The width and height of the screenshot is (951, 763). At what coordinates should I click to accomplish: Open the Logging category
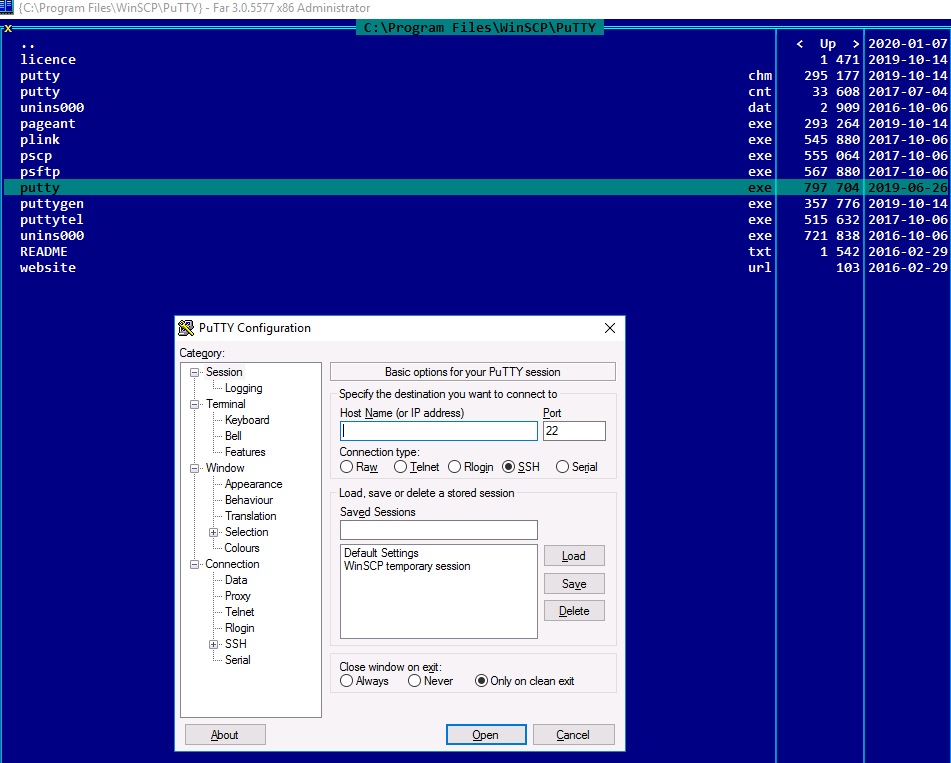pyautogui.click(x=243, y=388)
